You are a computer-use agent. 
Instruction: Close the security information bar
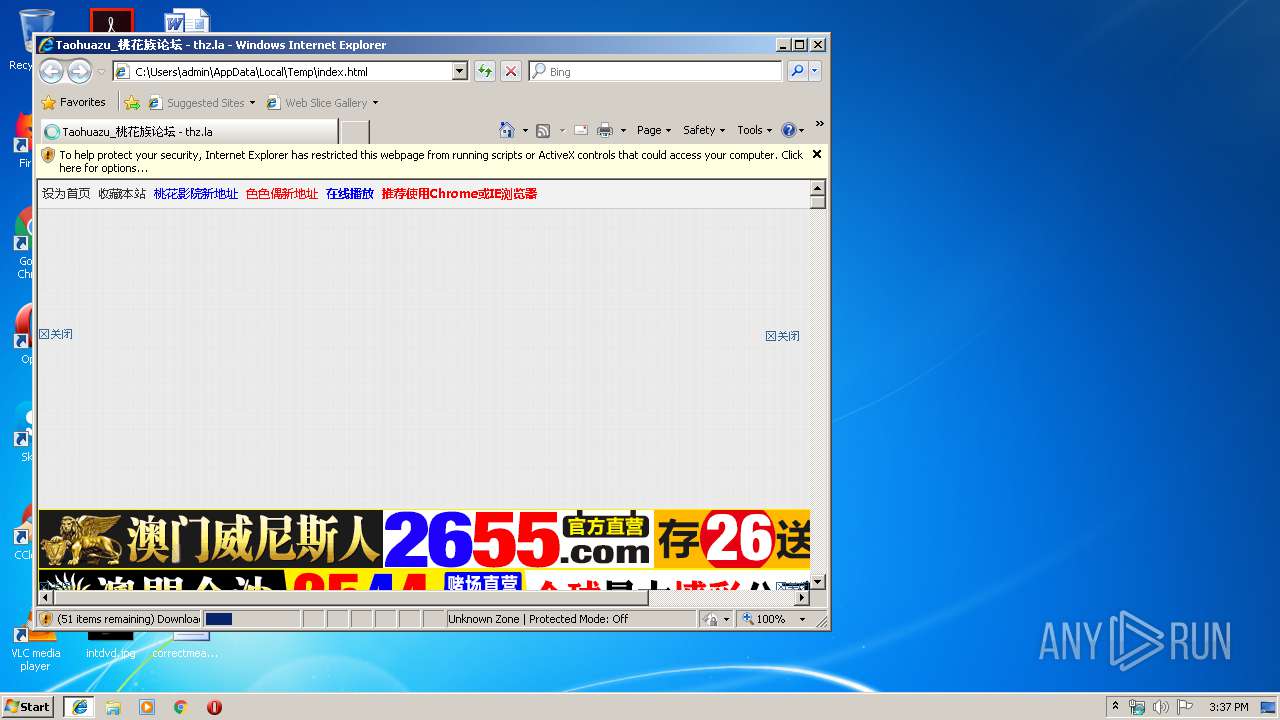(x=817, y=154)
